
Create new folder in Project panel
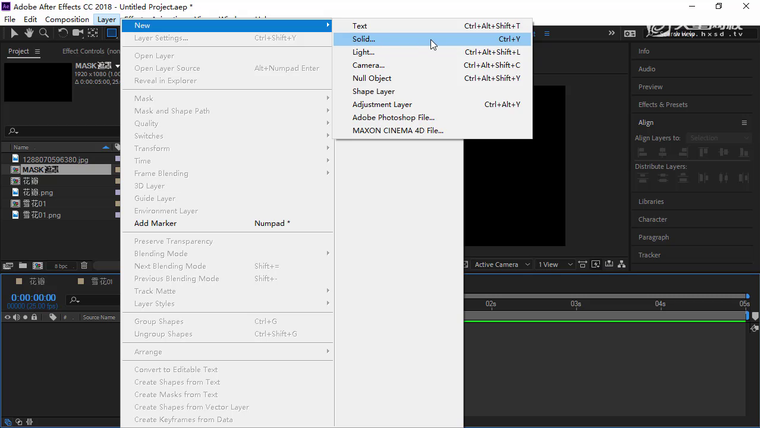(22, 266)
